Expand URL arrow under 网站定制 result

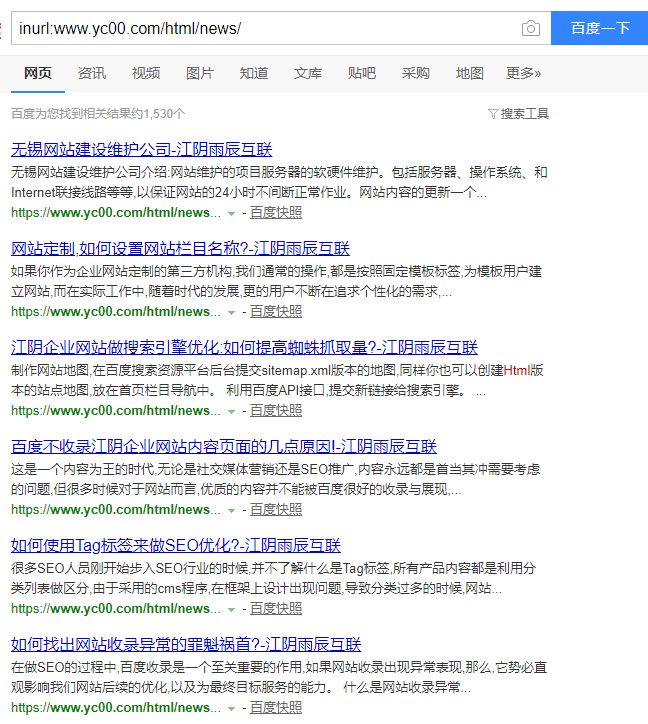pos(232,313)
